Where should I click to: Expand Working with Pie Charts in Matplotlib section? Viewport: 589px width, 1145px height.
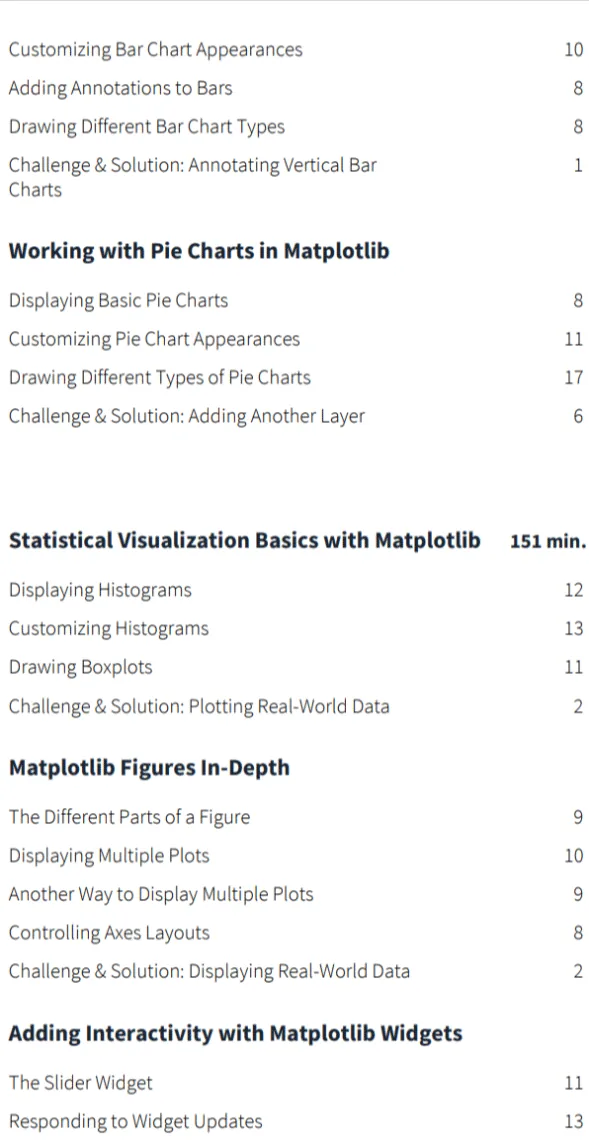click(199, 251)
